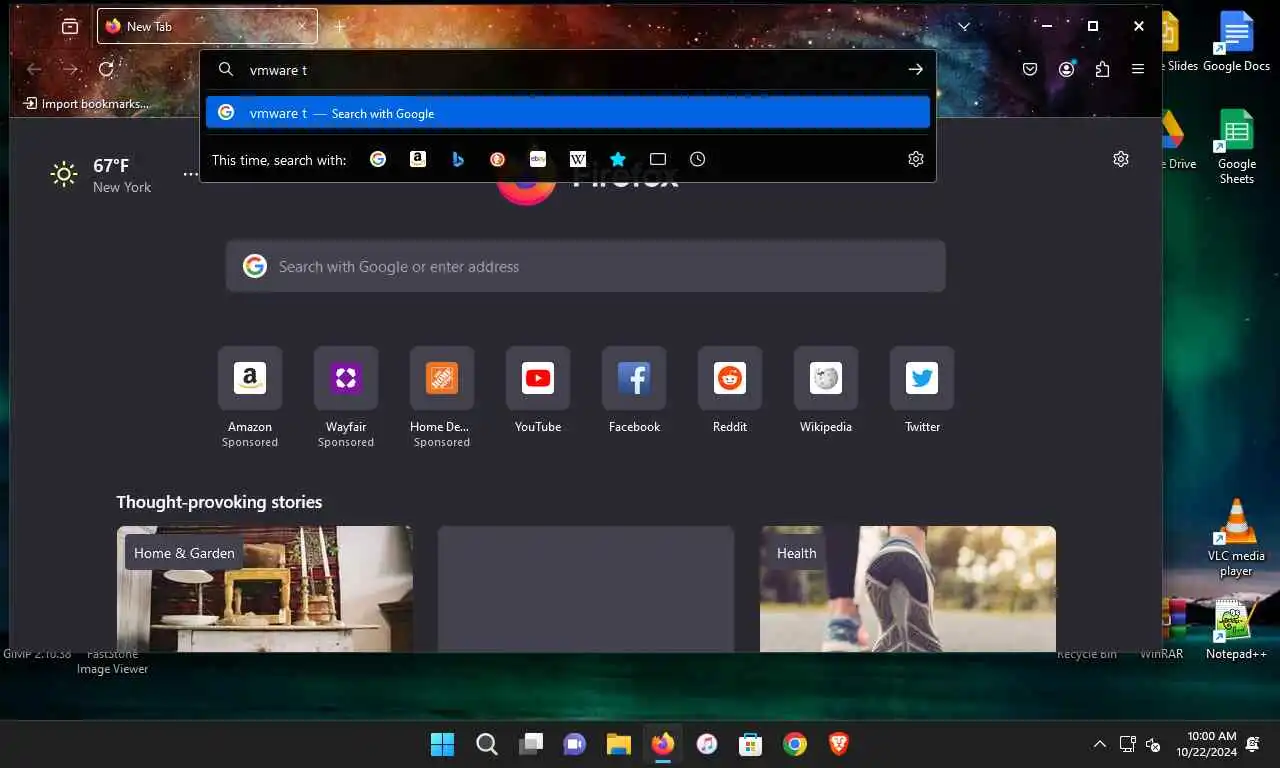Image resolution: width=1280 pixels, height=768 pixels.
Task: Open a new tab with plus button
Action: coord(340,26)
